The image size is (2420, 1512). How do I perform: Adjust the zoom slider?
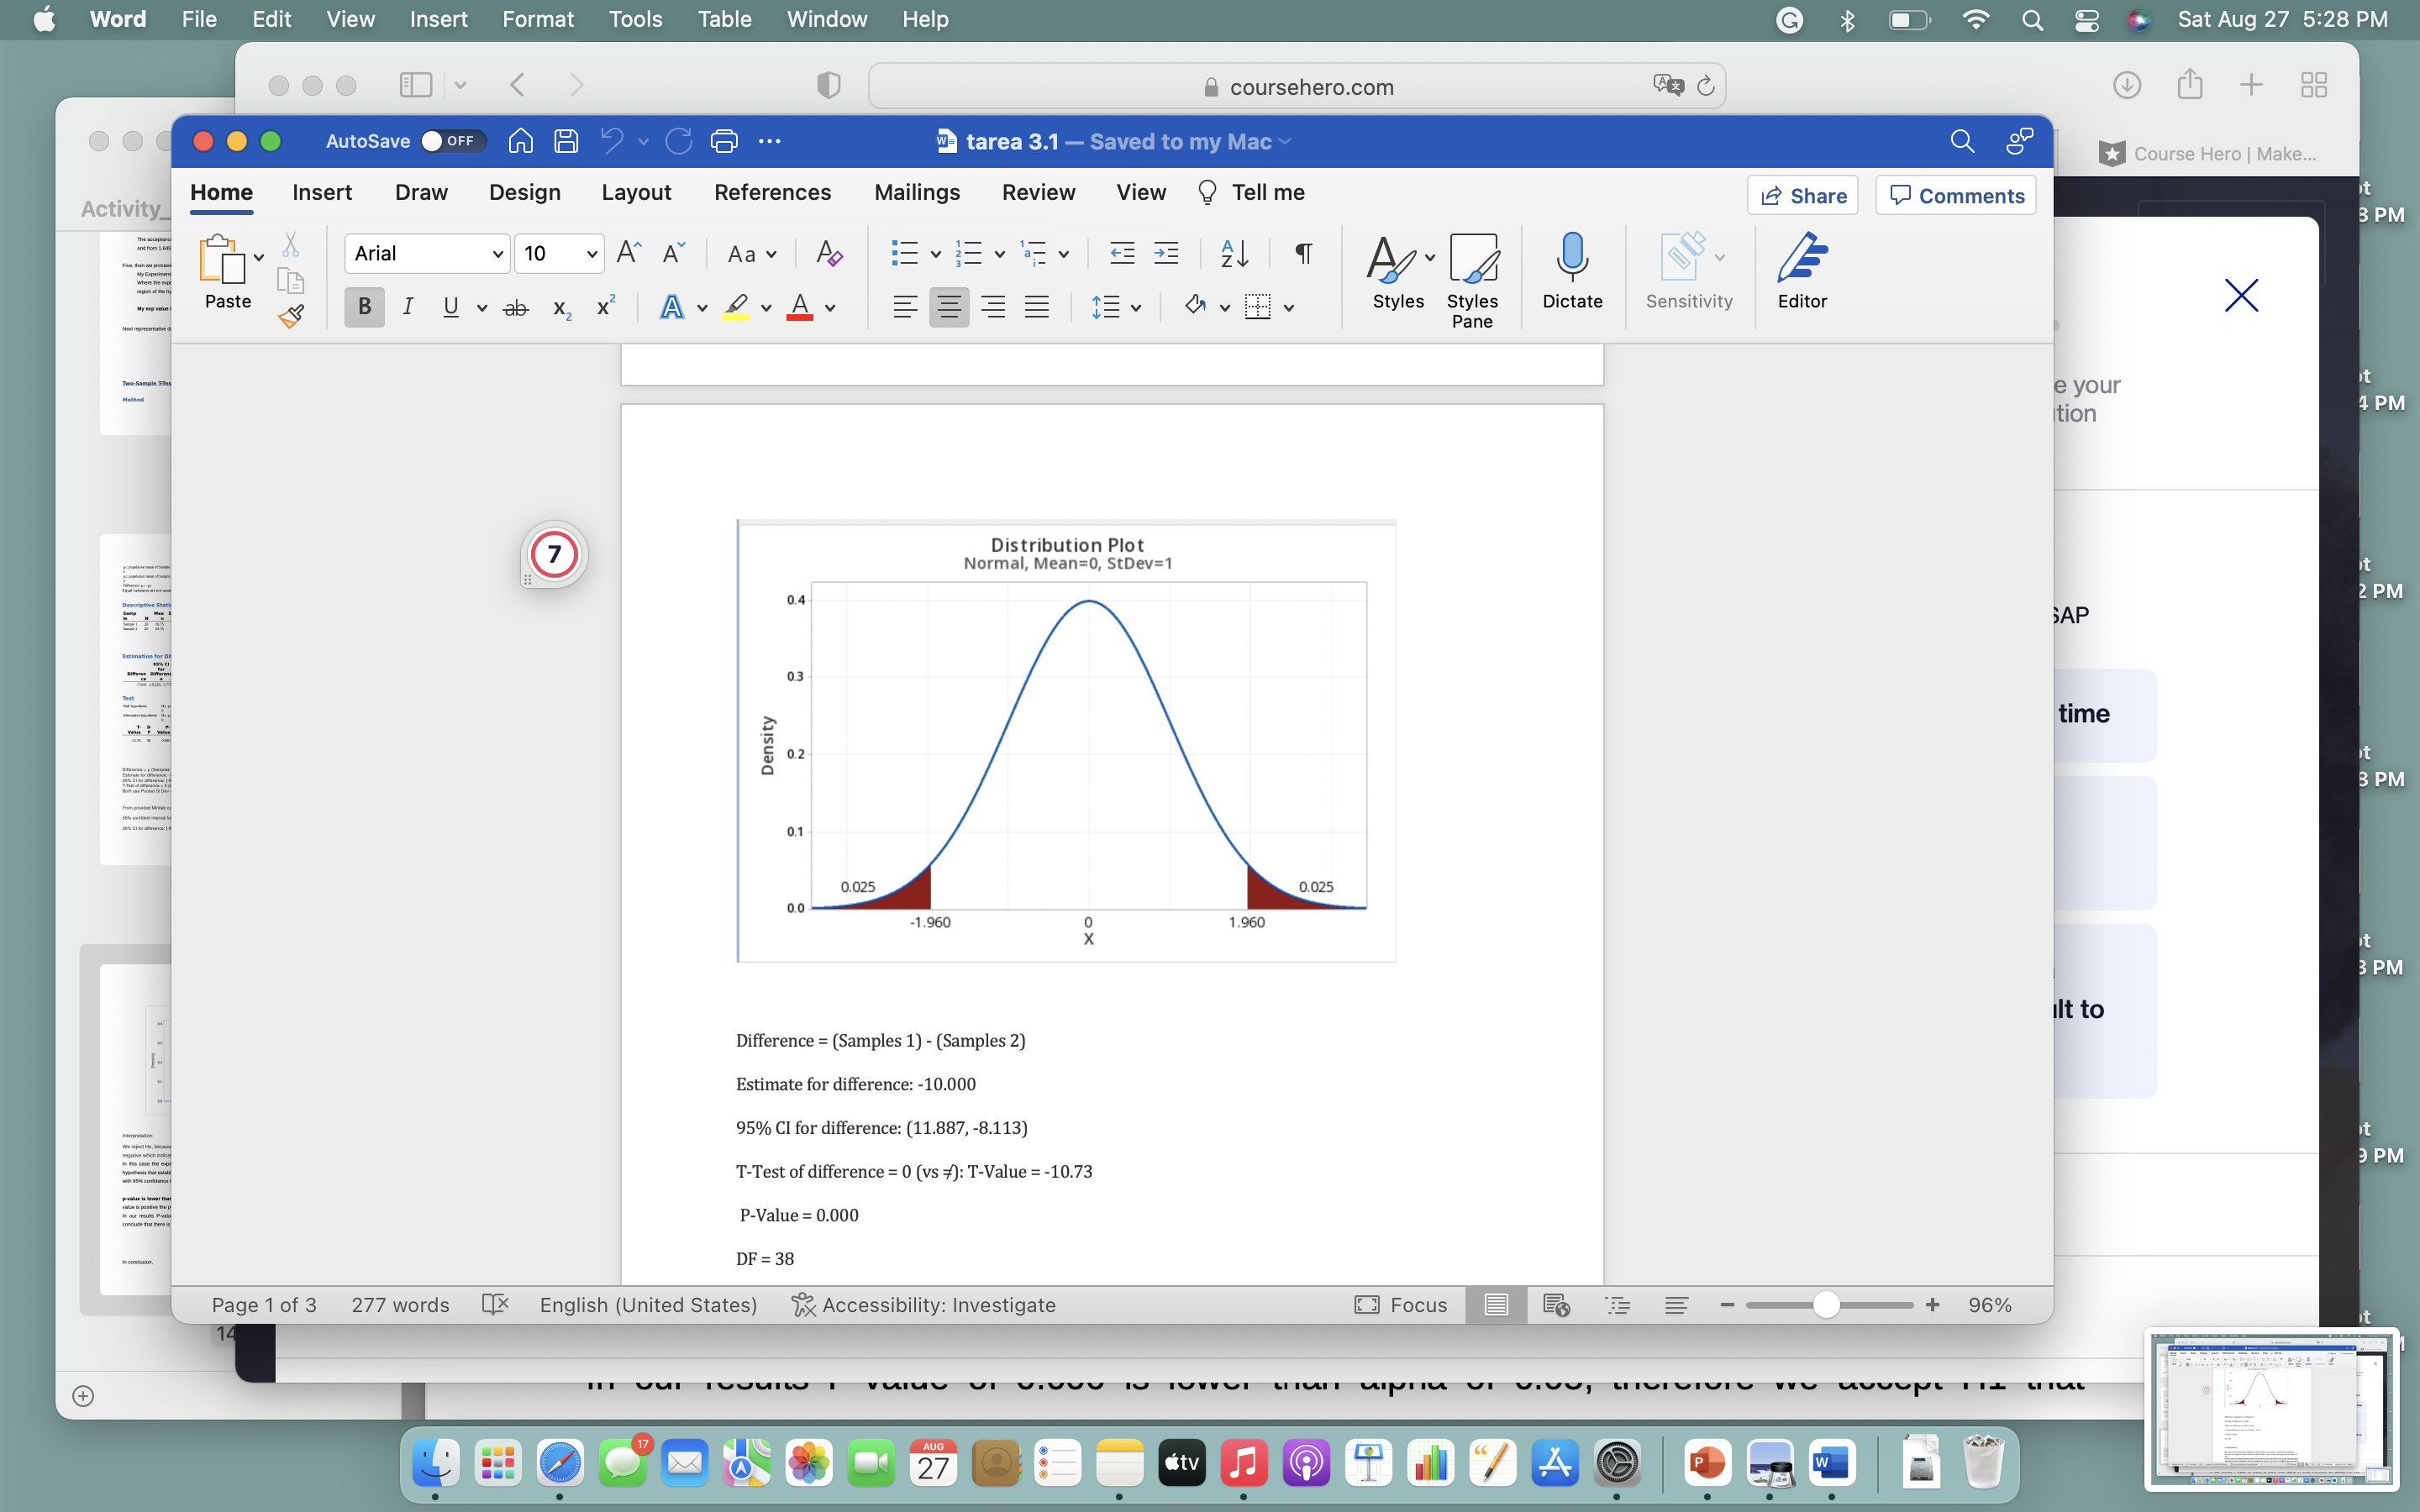(x=1827, y=1304)
